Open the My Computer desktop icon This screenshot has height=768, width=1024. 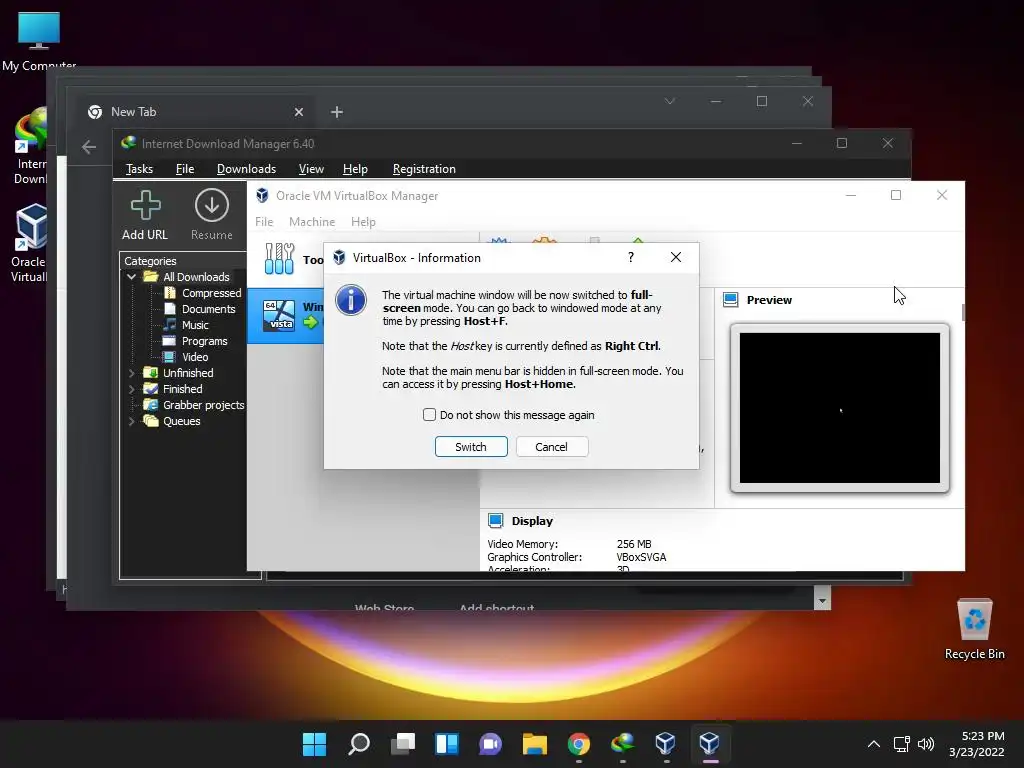[x=39, y=40]
